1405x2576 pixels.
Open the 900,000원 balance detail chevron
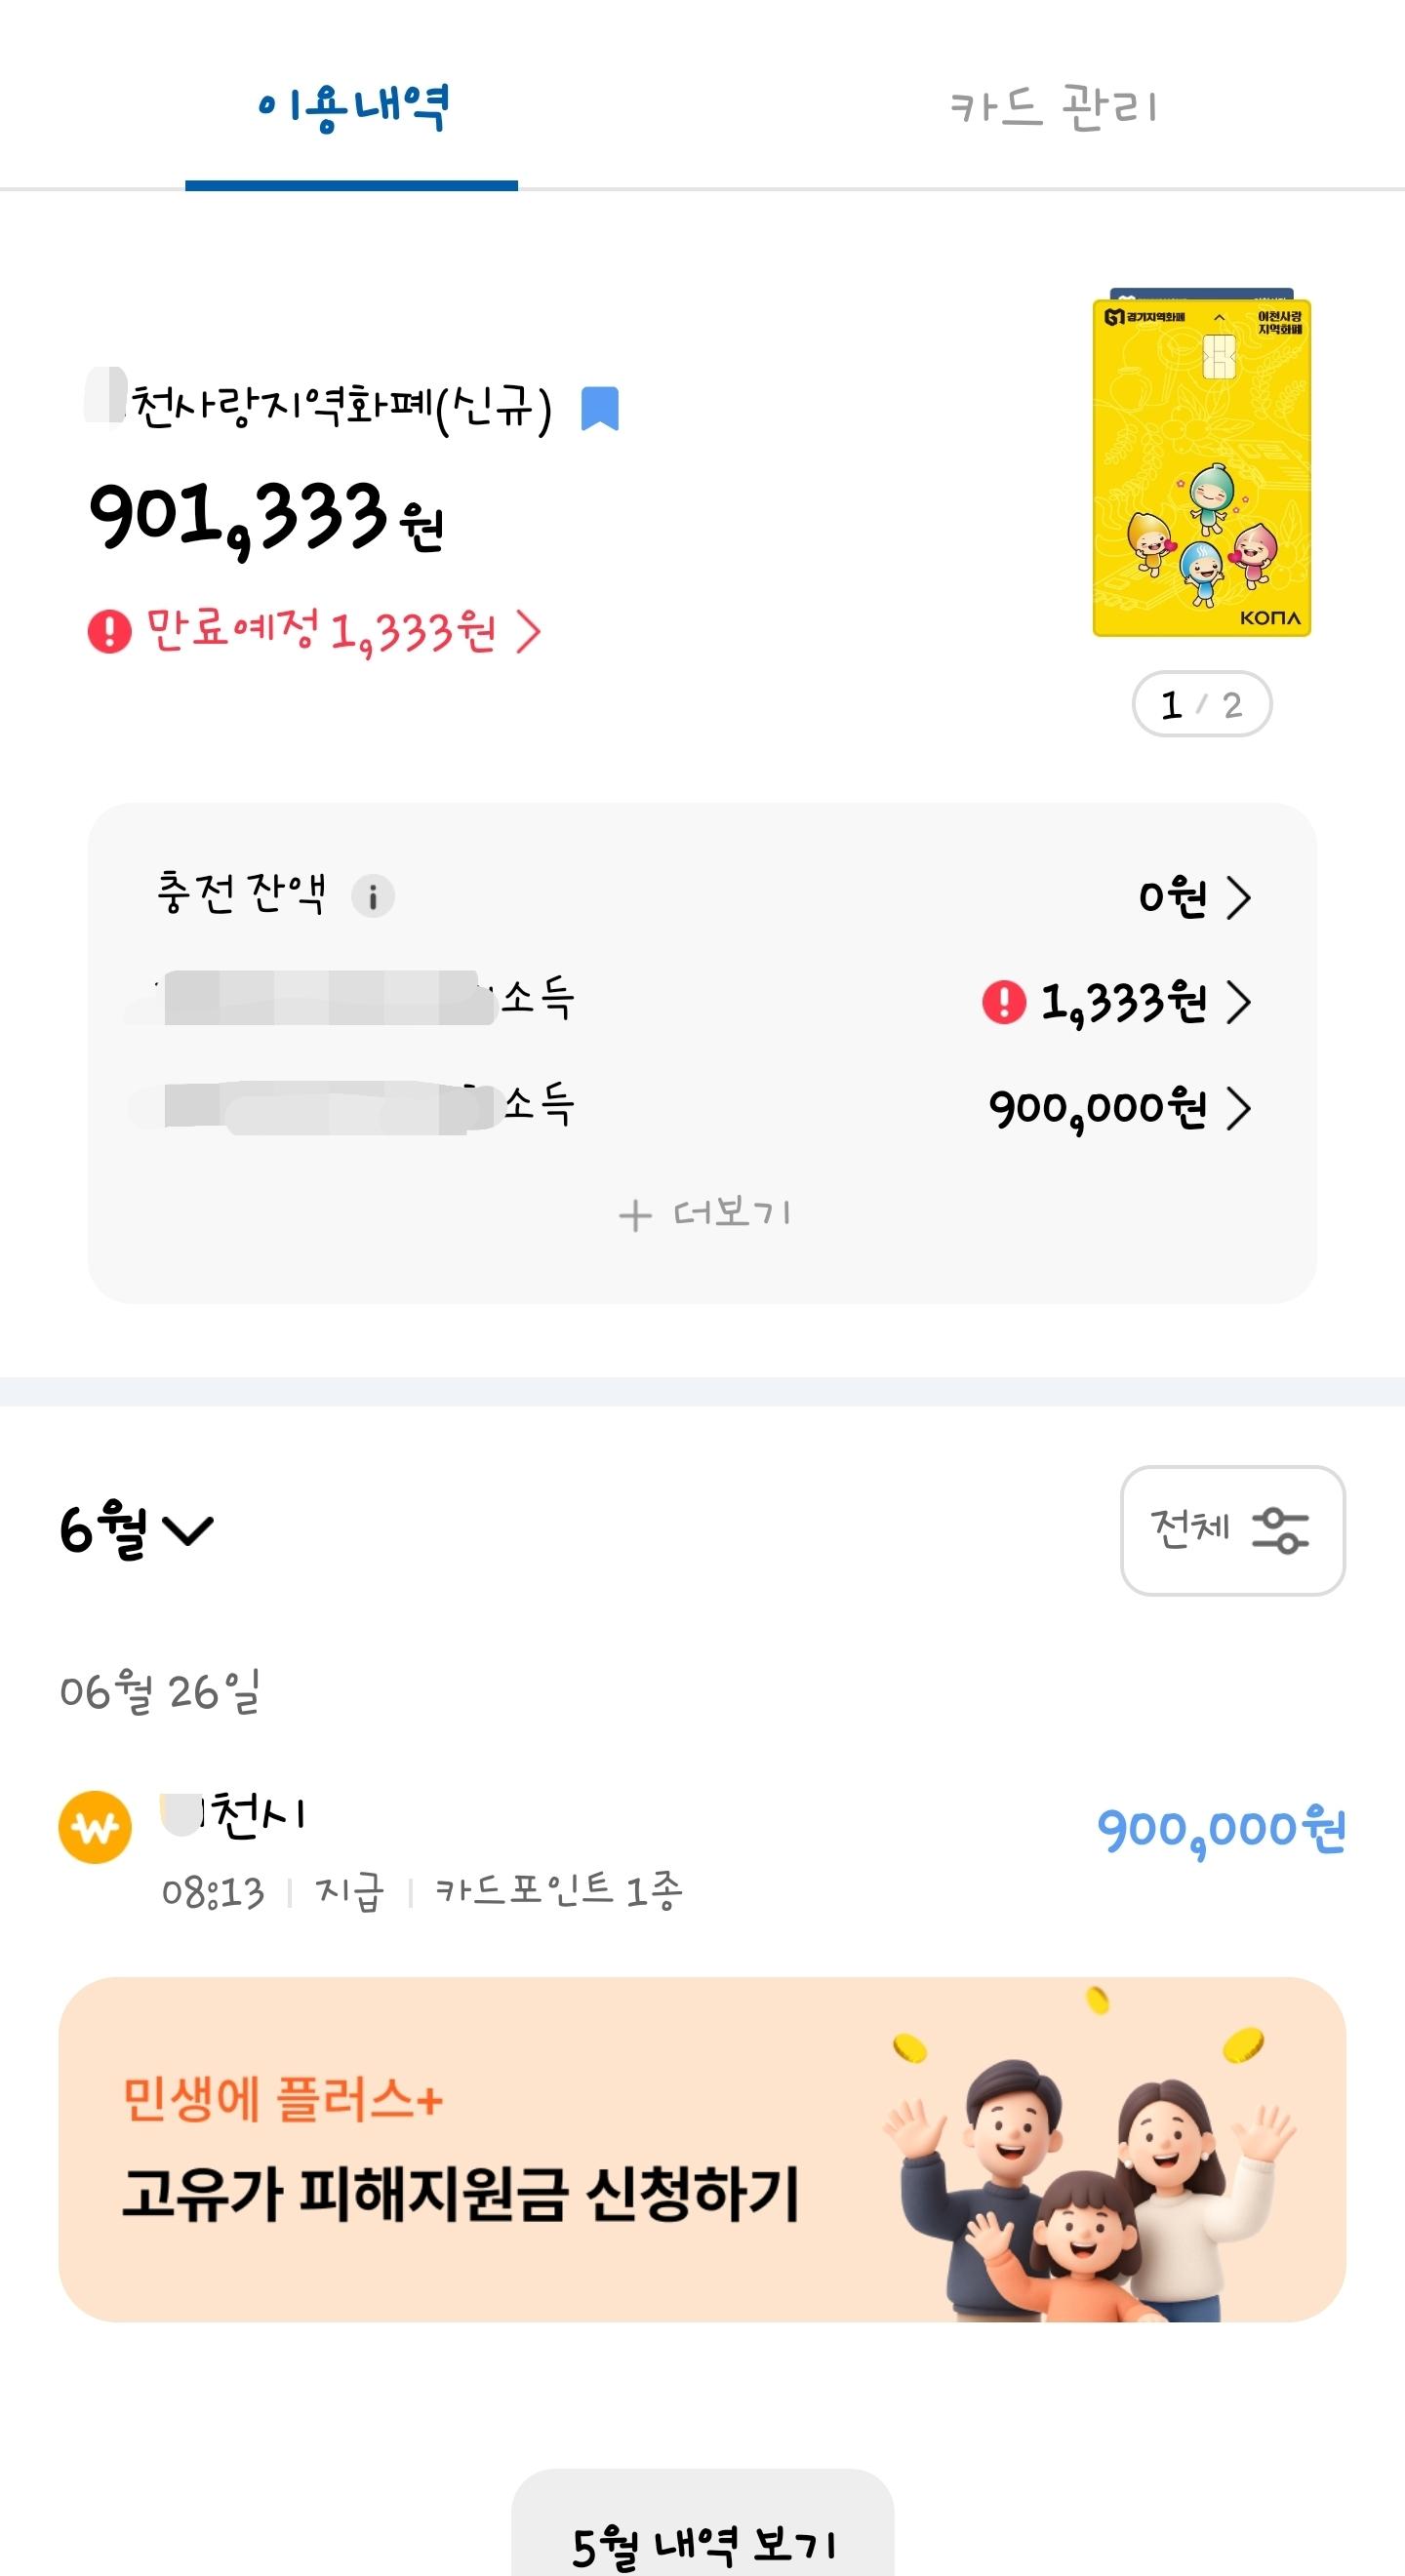1239,1108
